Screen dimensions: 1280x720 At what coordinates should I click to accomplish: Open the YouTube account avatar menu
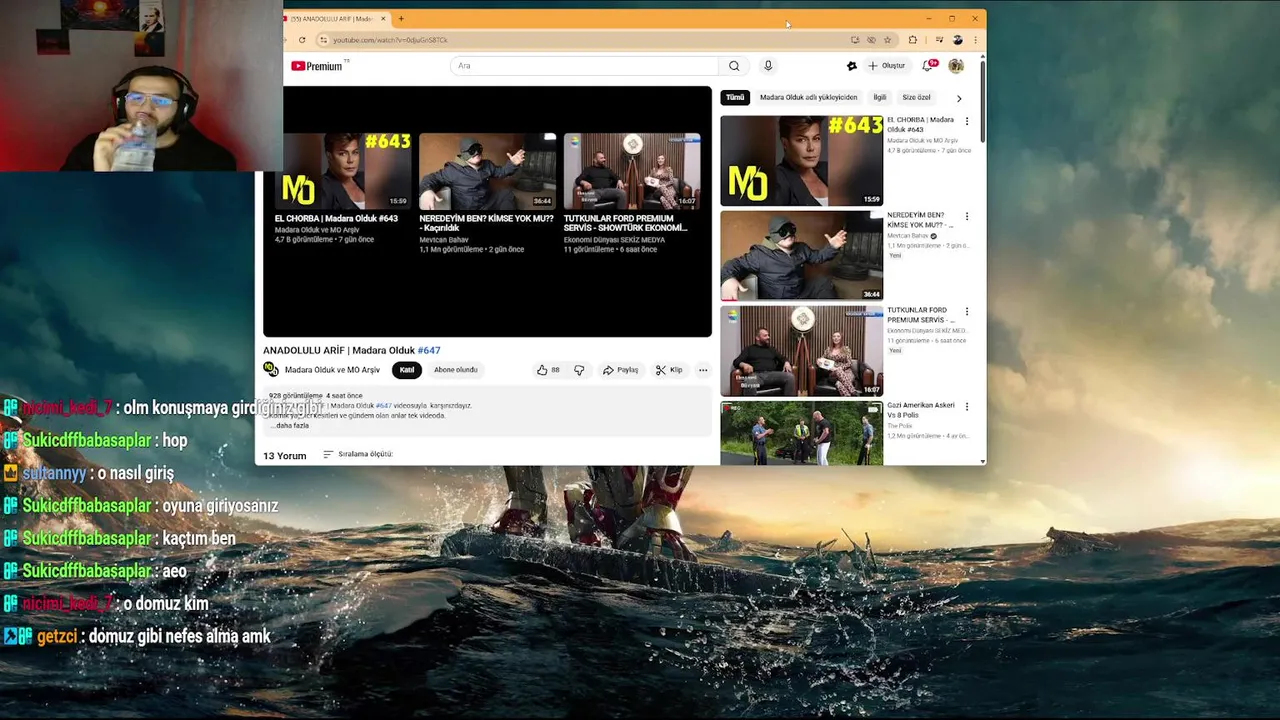(x=956, y=66)
